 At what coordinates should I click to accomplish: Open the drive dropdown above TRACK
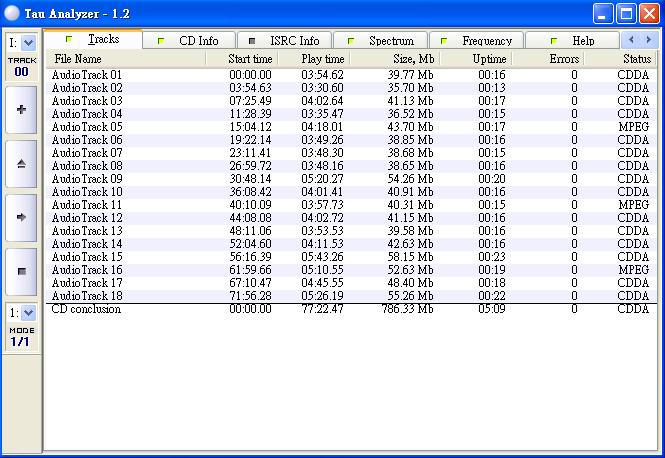click(28, 42)
